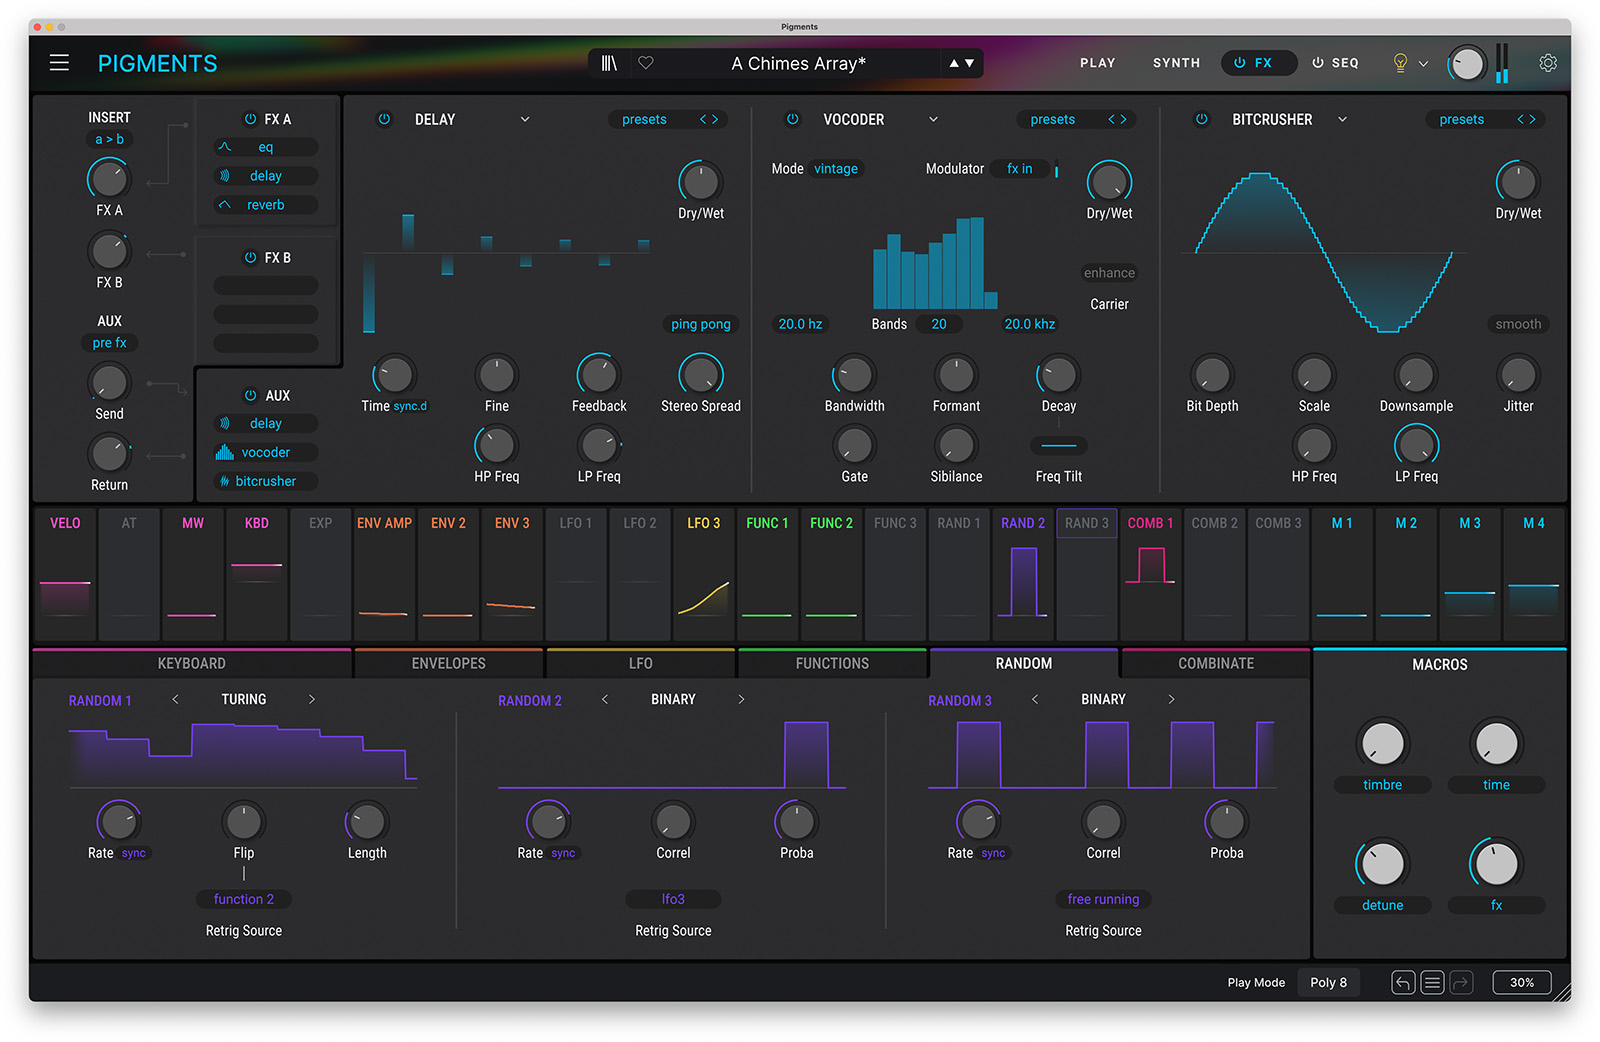Image resolution: width=1600 pixels, height=1042 pixels.
Task: Toggle vocoder enhance option
Action: point(1109,273)
